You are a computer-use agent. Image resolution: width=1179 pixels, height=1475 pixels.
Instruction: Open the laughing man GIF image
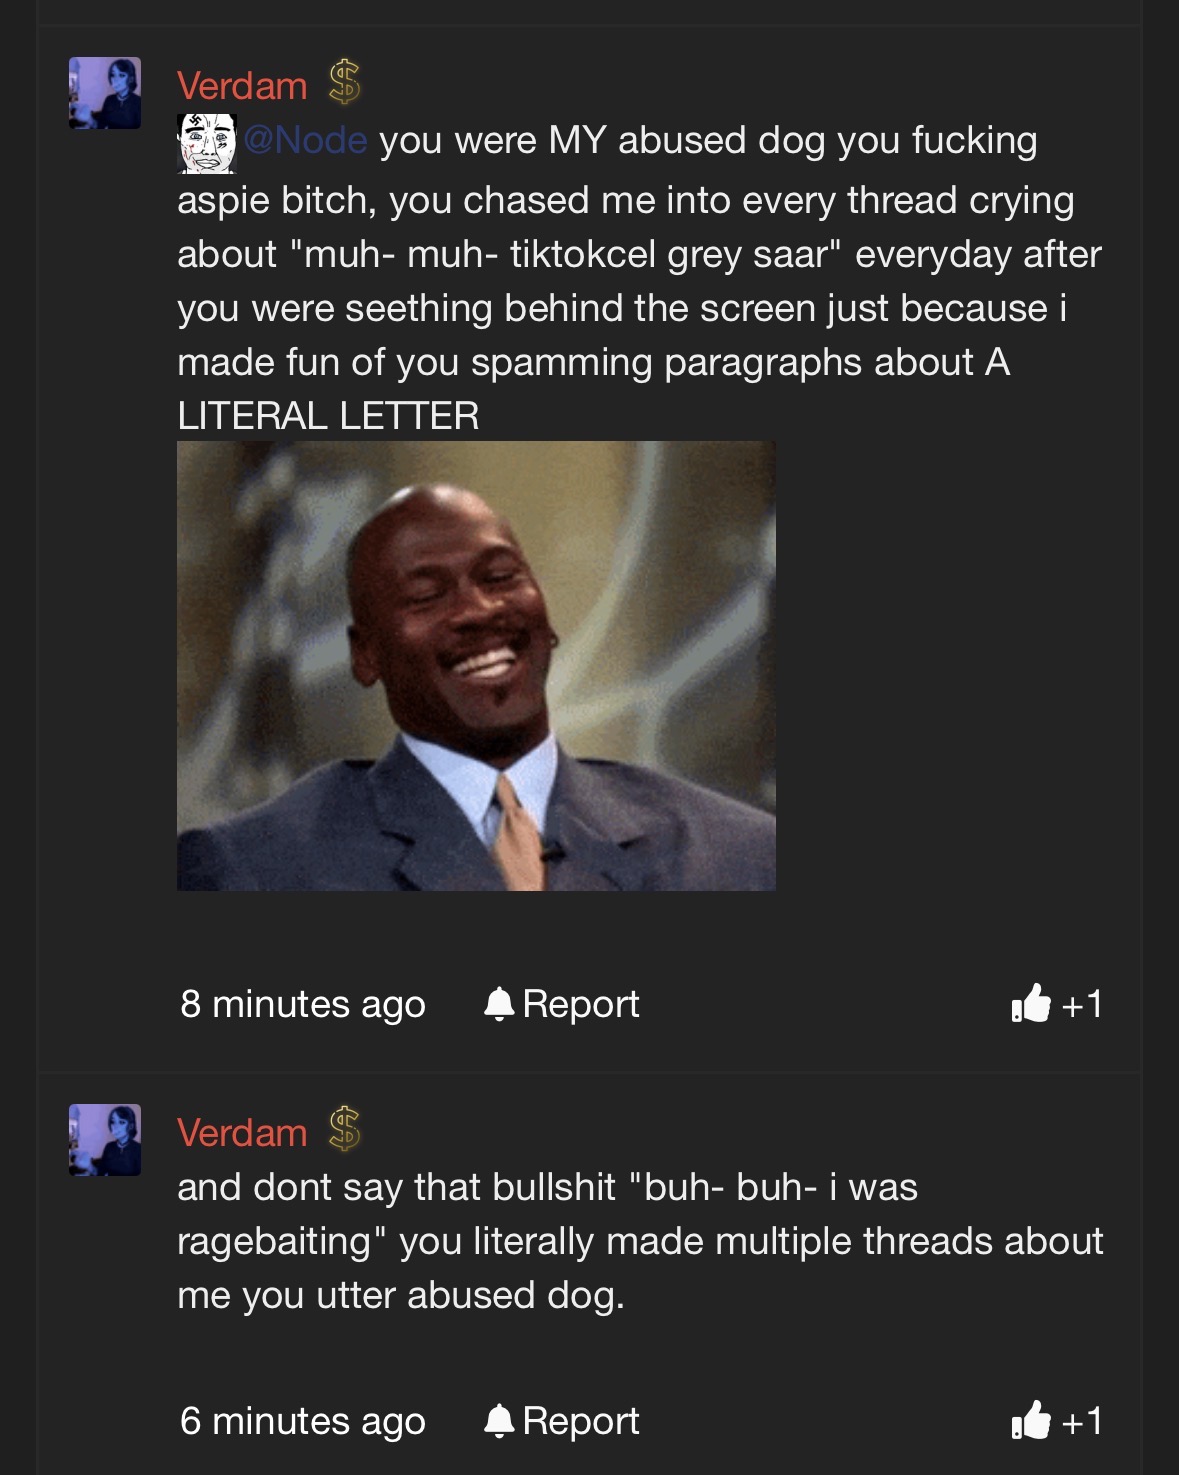(476, 666)
